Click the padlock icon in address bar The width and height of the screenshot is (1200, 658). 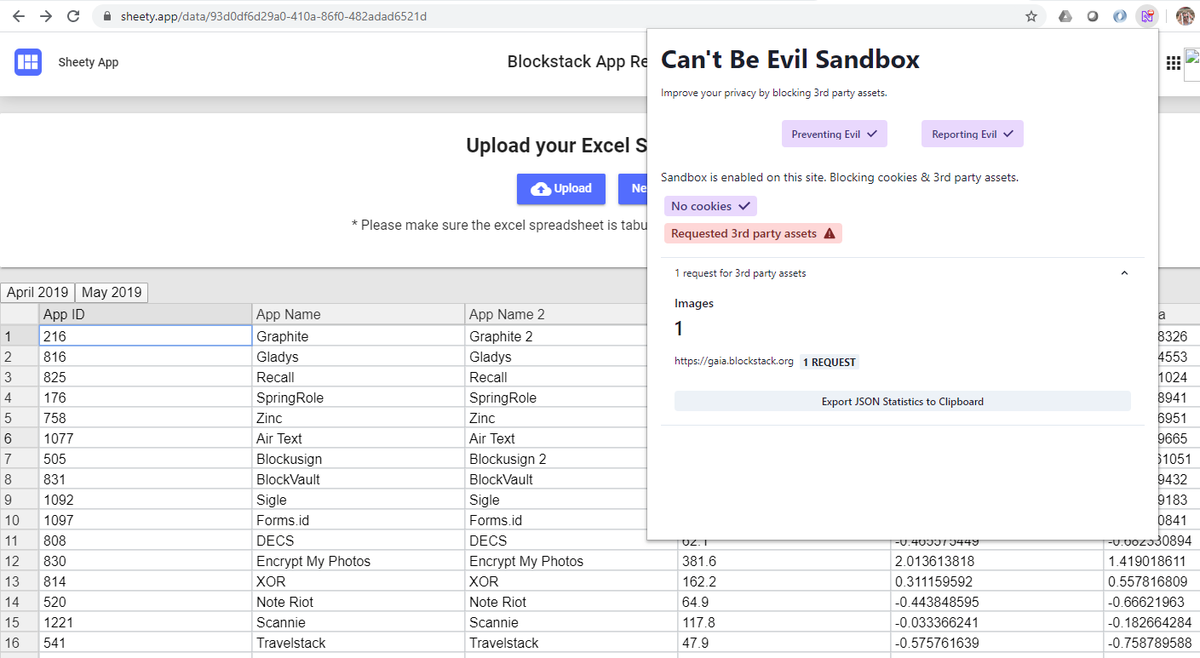click(106, 17)
